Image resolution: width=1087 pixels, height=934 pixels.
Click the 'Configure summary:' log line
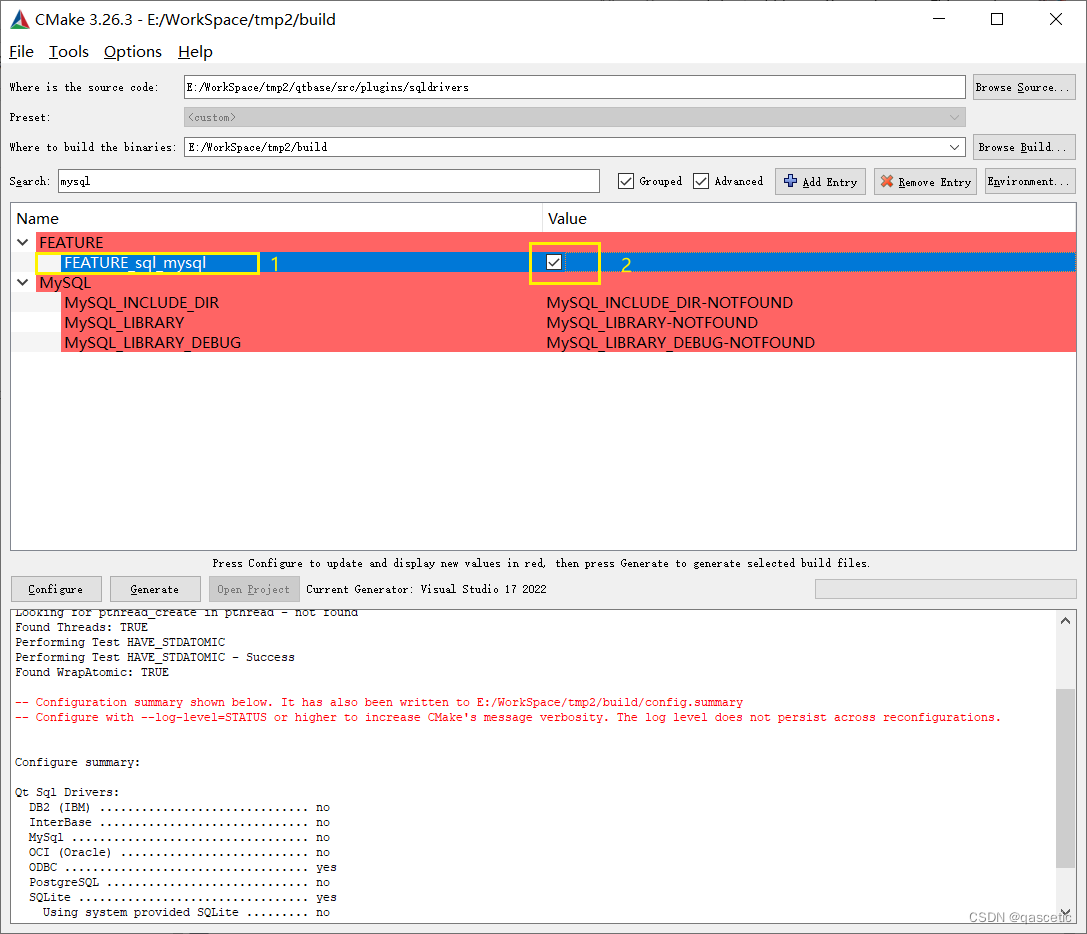tap(78, 762)
